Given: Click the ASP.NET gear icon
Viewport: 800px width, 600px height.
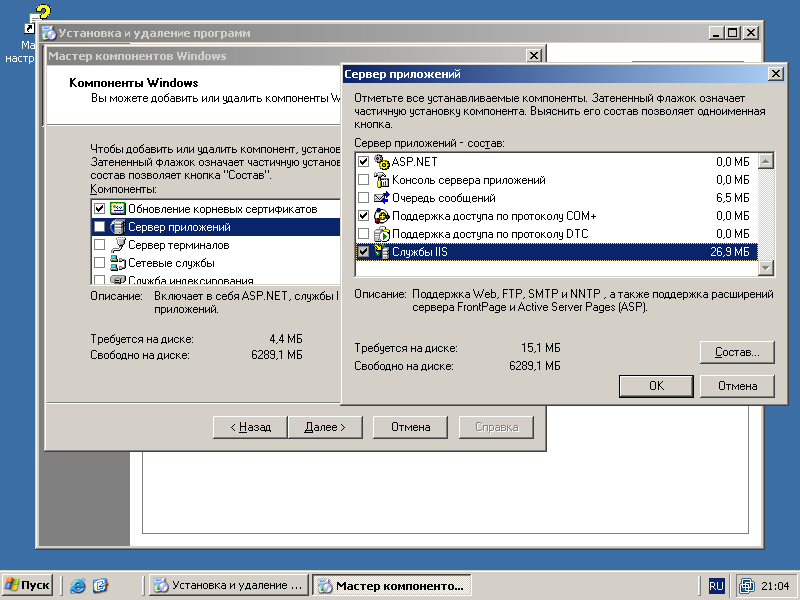Looking at the screenshot, I should (382, 162).
